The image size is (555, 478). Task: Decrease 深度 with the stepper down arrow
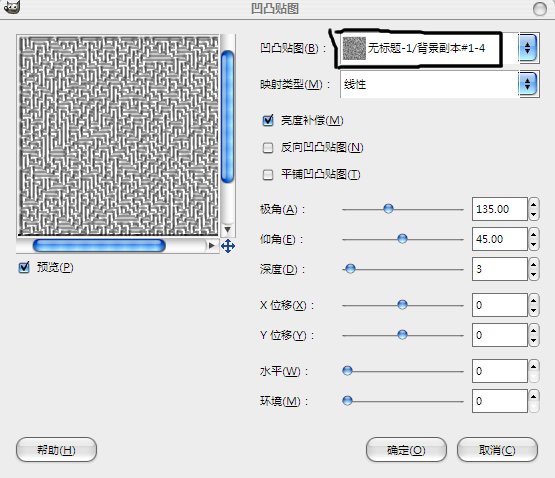533,275
